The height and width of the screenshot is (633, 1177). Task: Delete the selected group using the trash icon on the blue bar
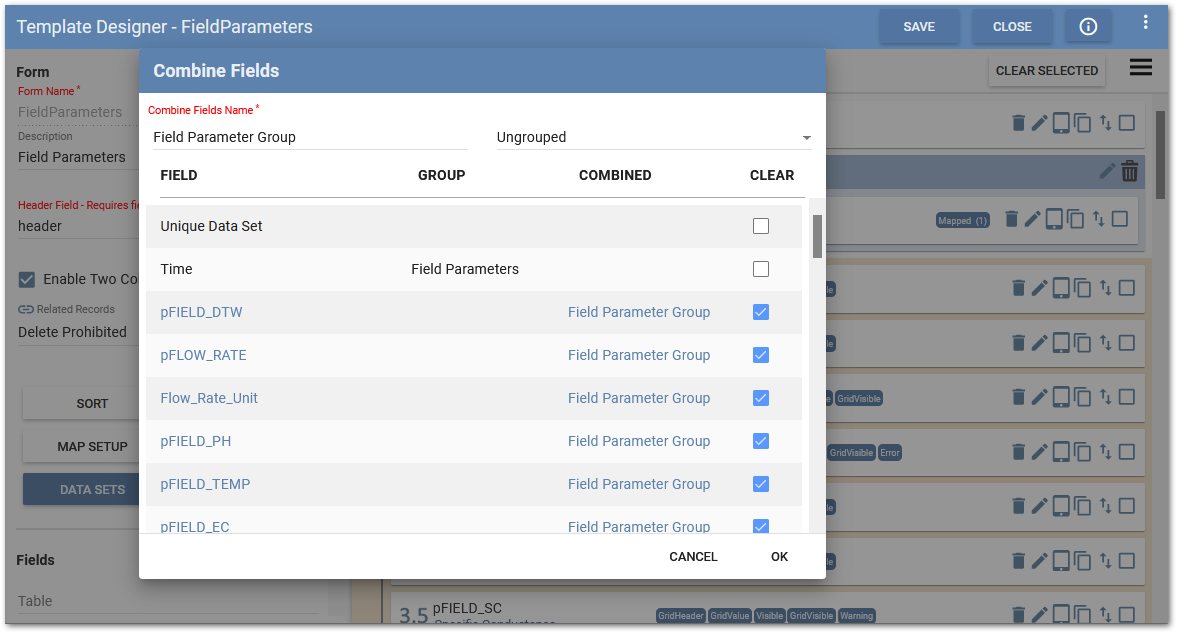[1130, 171]
